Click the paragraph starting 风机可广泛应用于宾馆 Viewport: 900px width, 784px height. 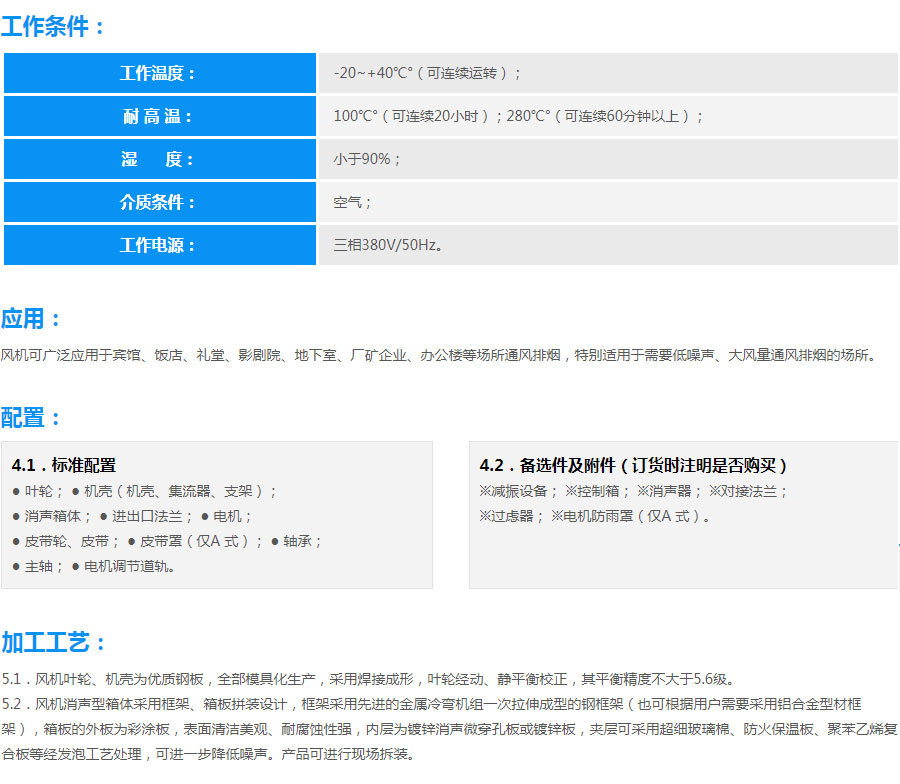point(439,355)
